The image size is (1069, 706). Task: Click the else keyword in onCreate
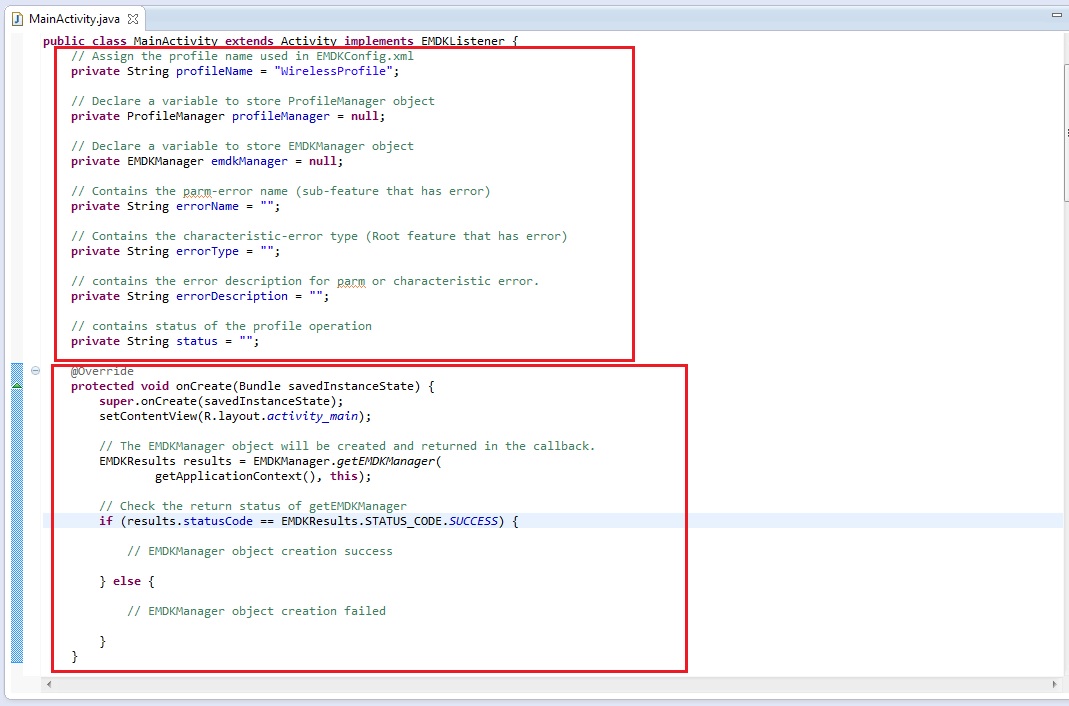click(125, 581)
